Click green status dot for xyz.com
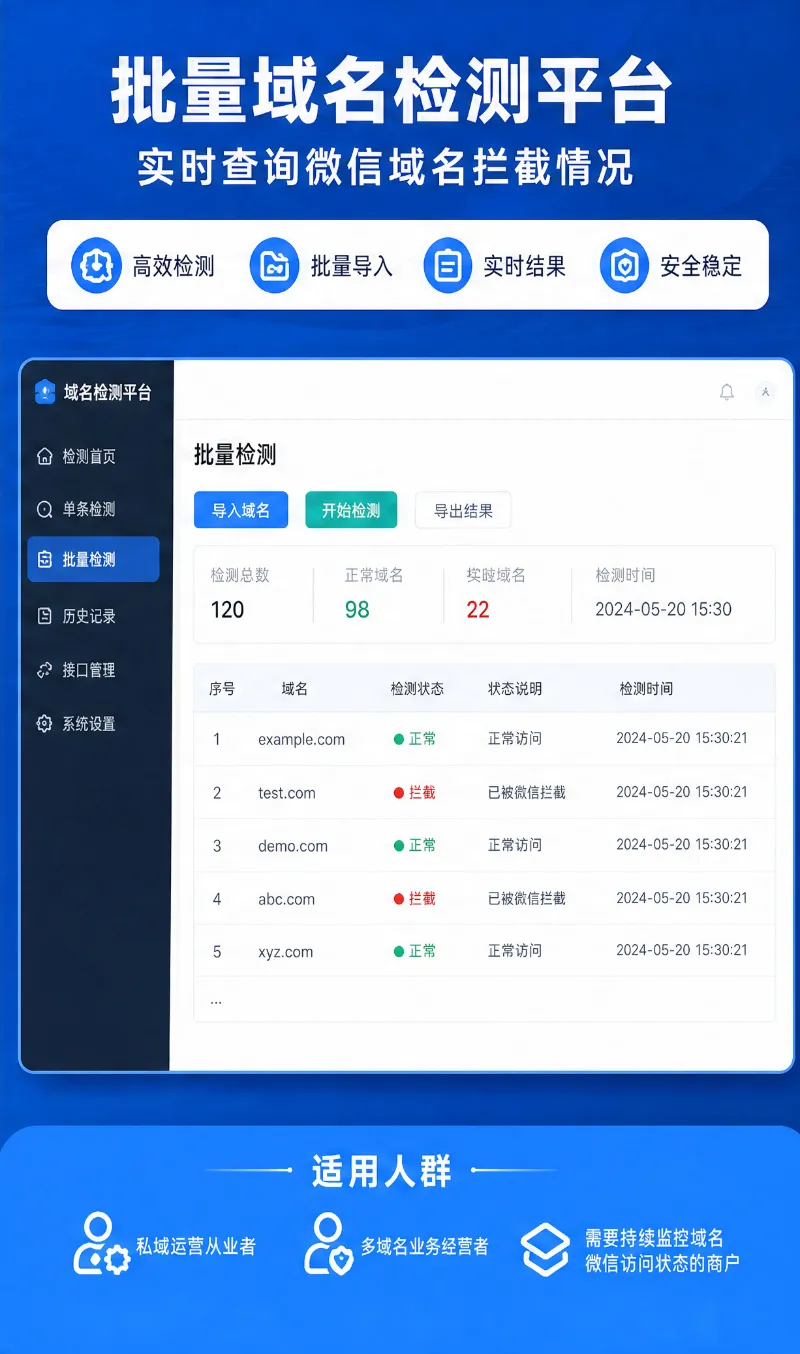 tap(399, 951)
